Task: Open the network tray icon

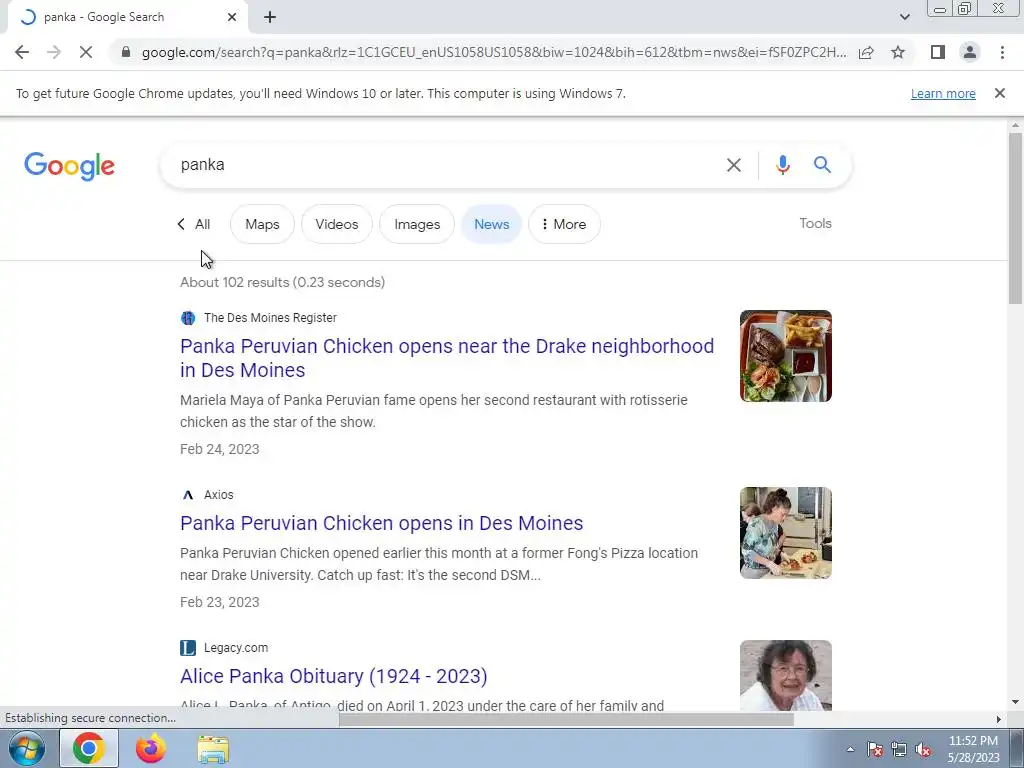Action: pos(899,749)
